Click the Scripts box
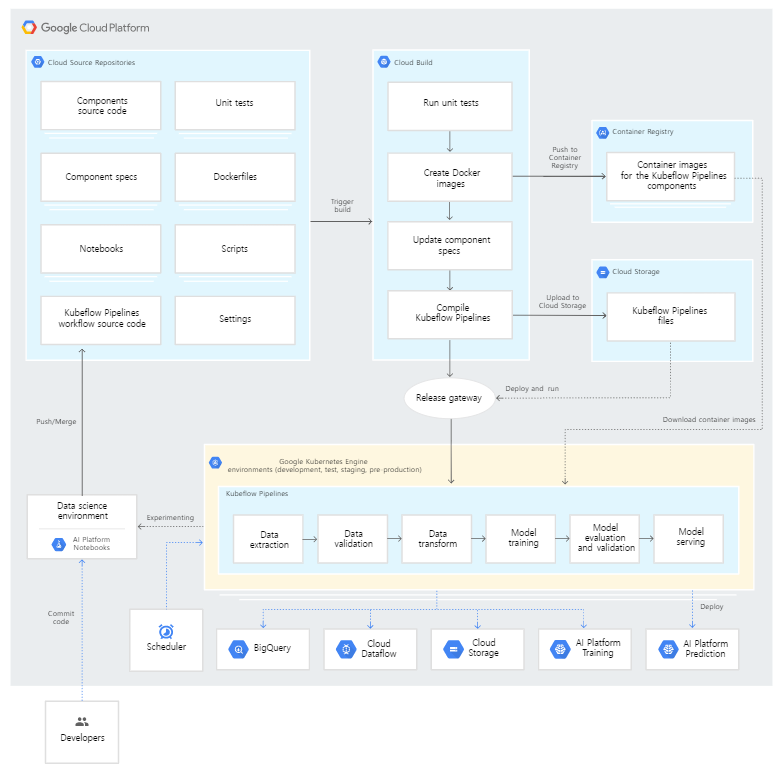 pyautogui.click(x=235, y=249)
